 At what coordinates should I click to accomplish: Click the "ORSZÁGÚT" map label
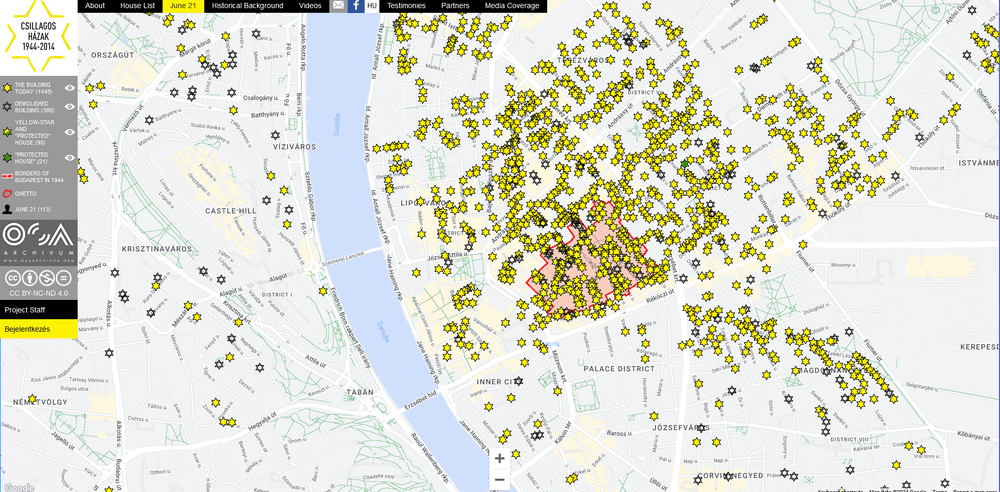pyautogui.click(x=112, y=55)
